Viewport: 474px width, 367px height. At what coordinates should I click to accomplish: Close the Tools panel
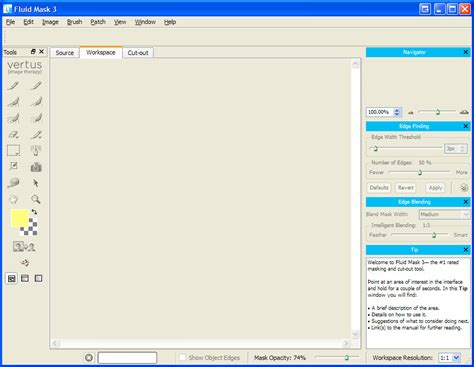point(41,52)
